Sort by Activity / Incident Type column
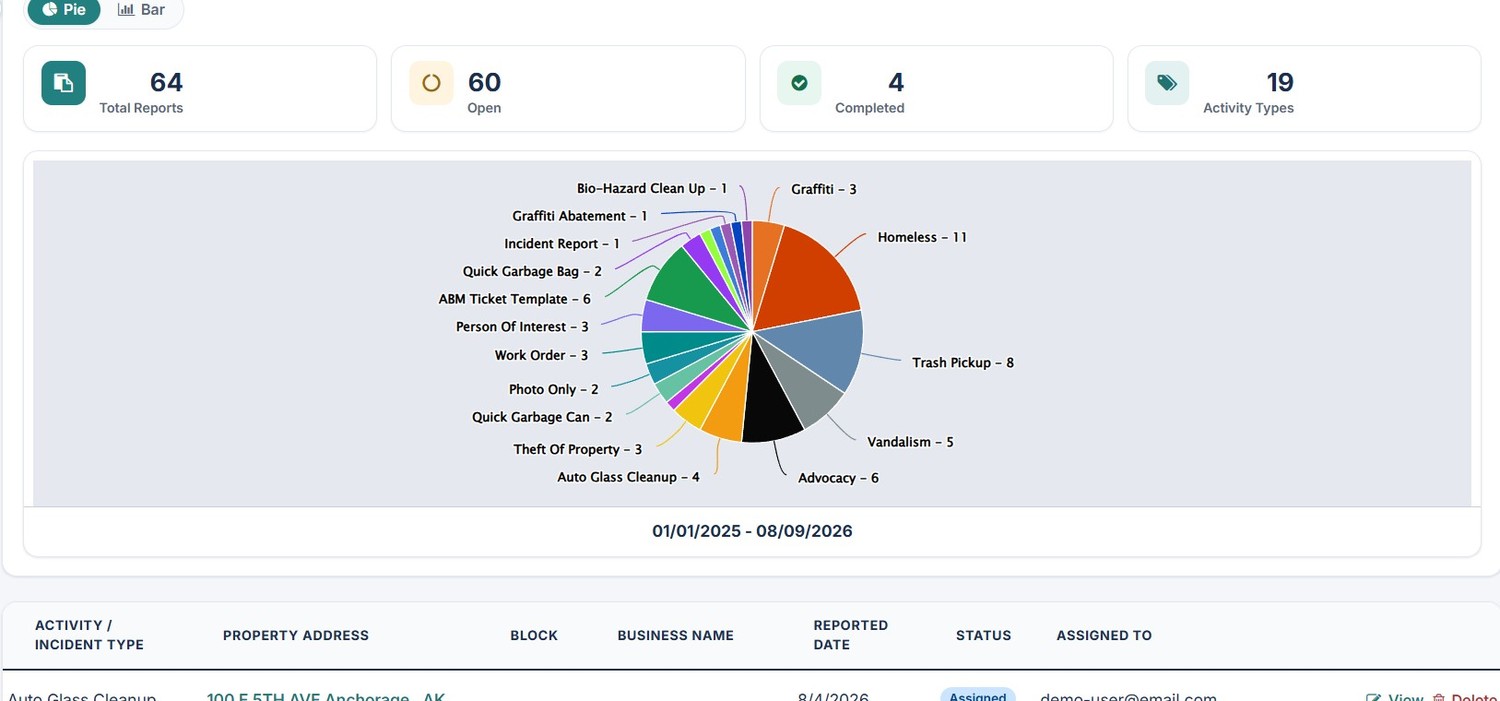This screenshot has height=701, width=1500. coord(89,635)
